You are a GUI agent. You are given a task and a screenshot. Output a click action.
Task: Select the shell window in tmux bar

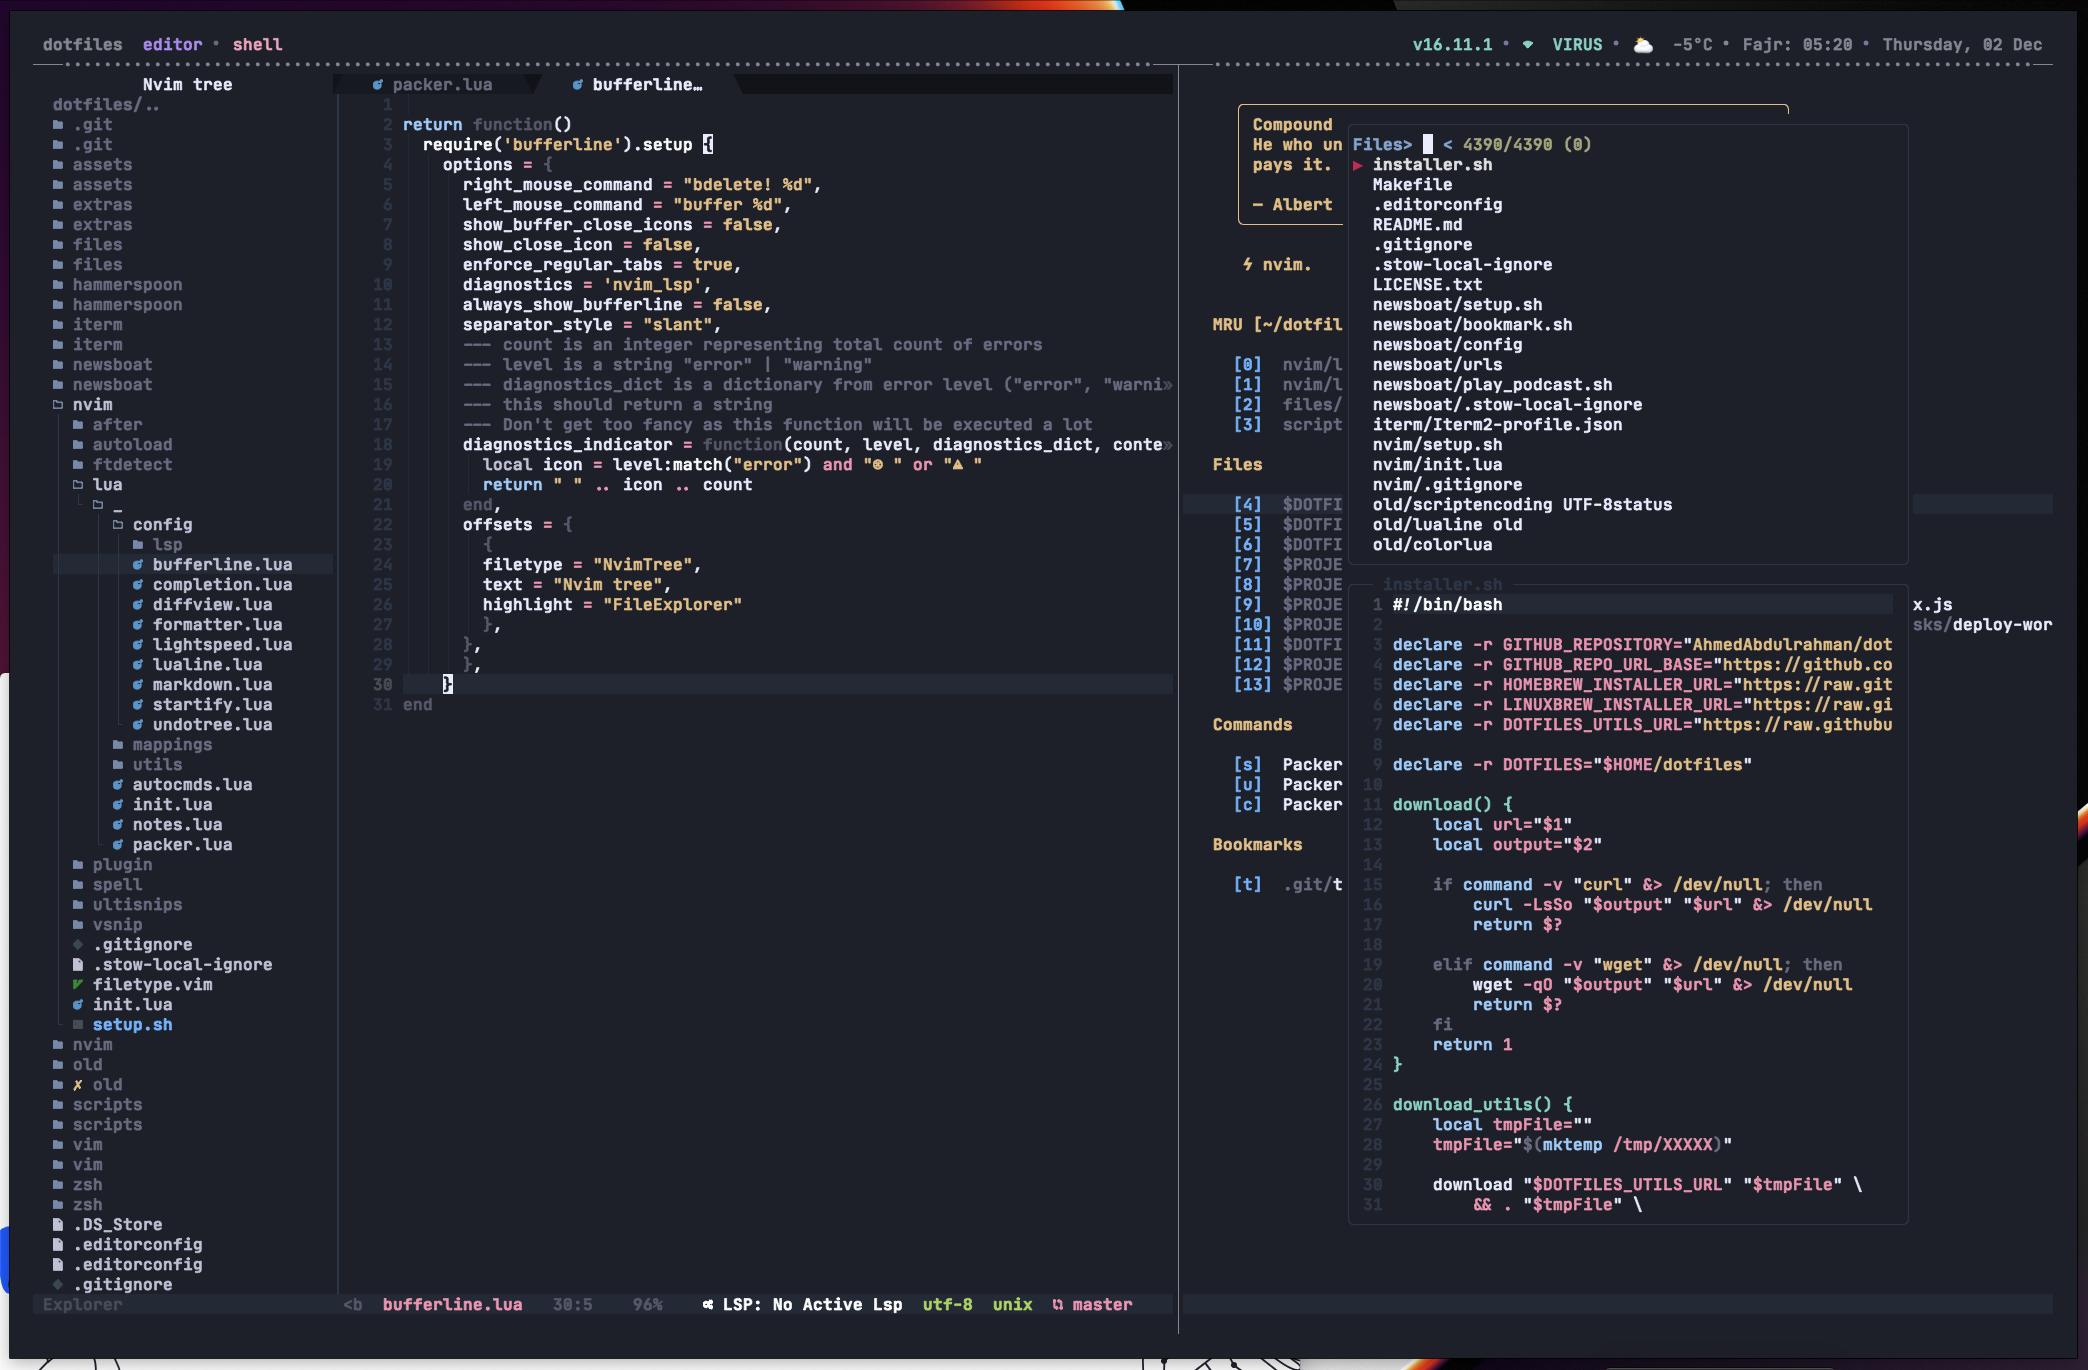[x=257, y=45]
